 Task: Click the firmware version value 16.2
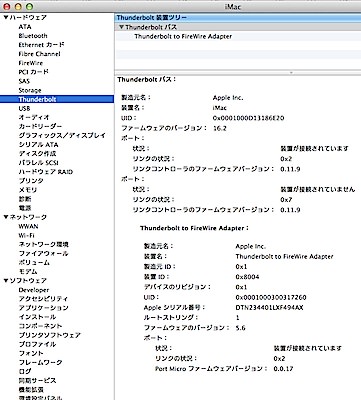(220, 128)
